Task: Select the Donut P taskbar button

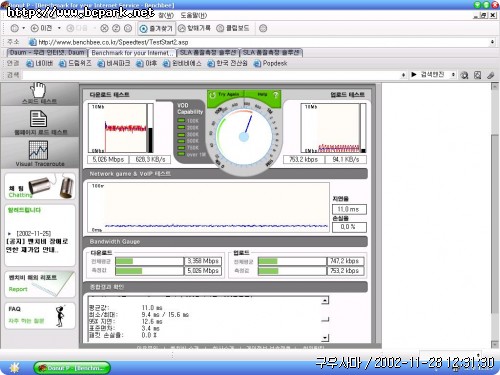Action: coord(72,368)
